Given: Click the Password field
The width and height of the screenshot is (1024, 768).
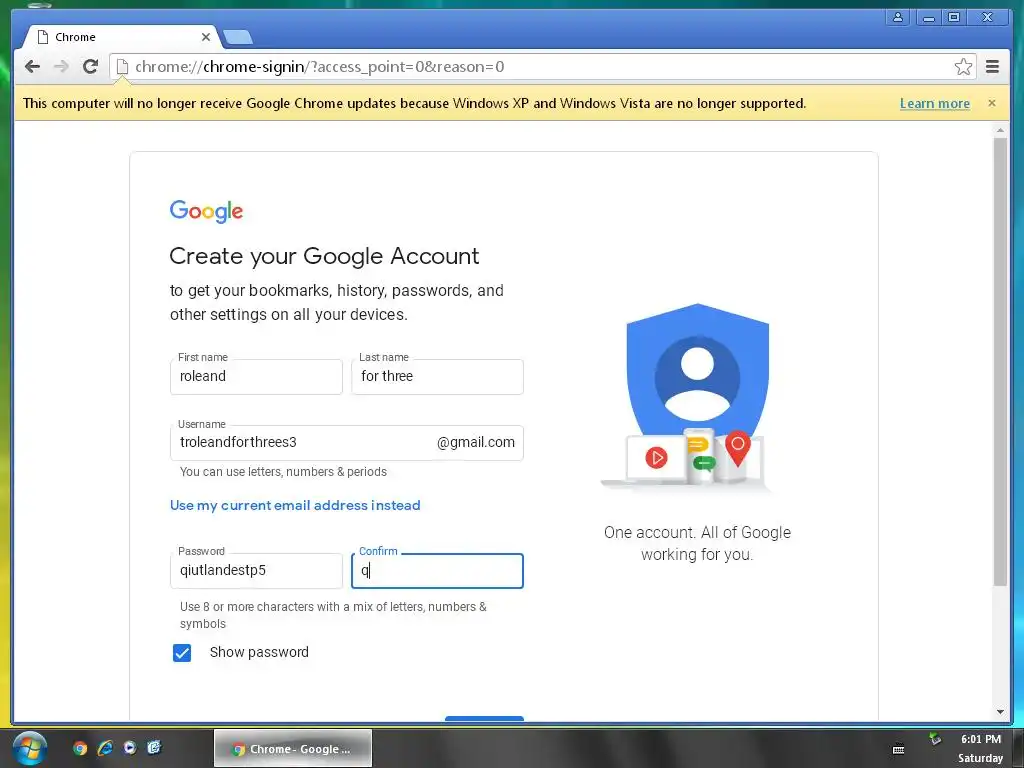Looking at the screenshot, I should click(x=256, y=571).
